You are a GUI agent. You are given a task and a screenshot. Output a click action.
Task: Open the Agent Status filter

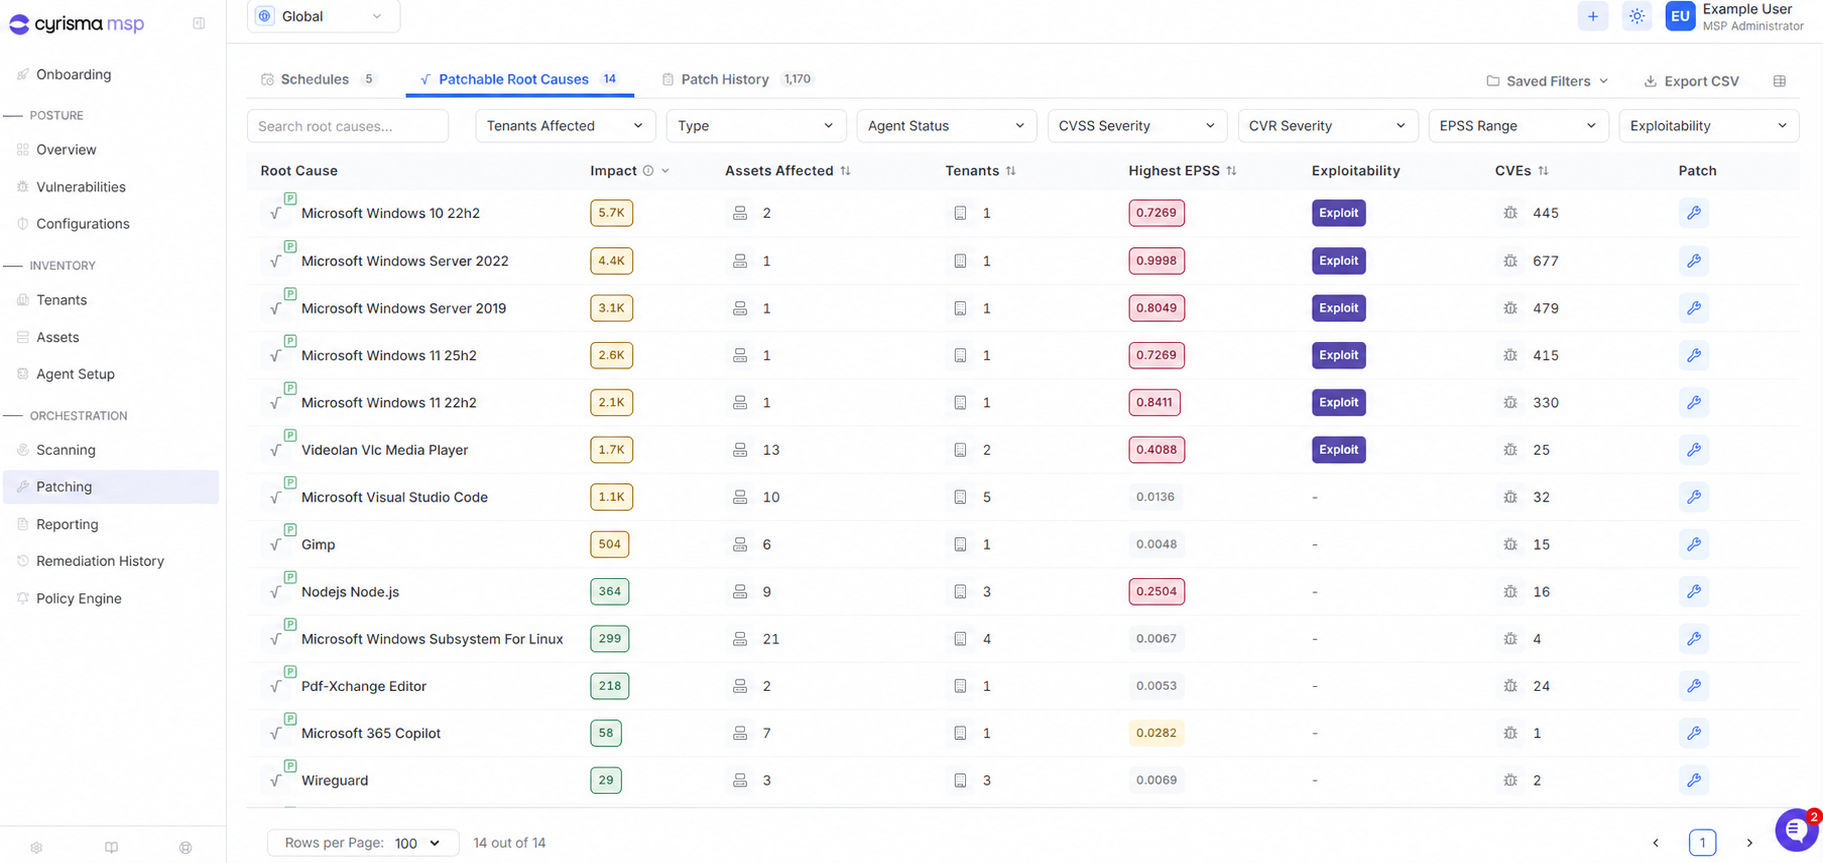pos(946,126)
